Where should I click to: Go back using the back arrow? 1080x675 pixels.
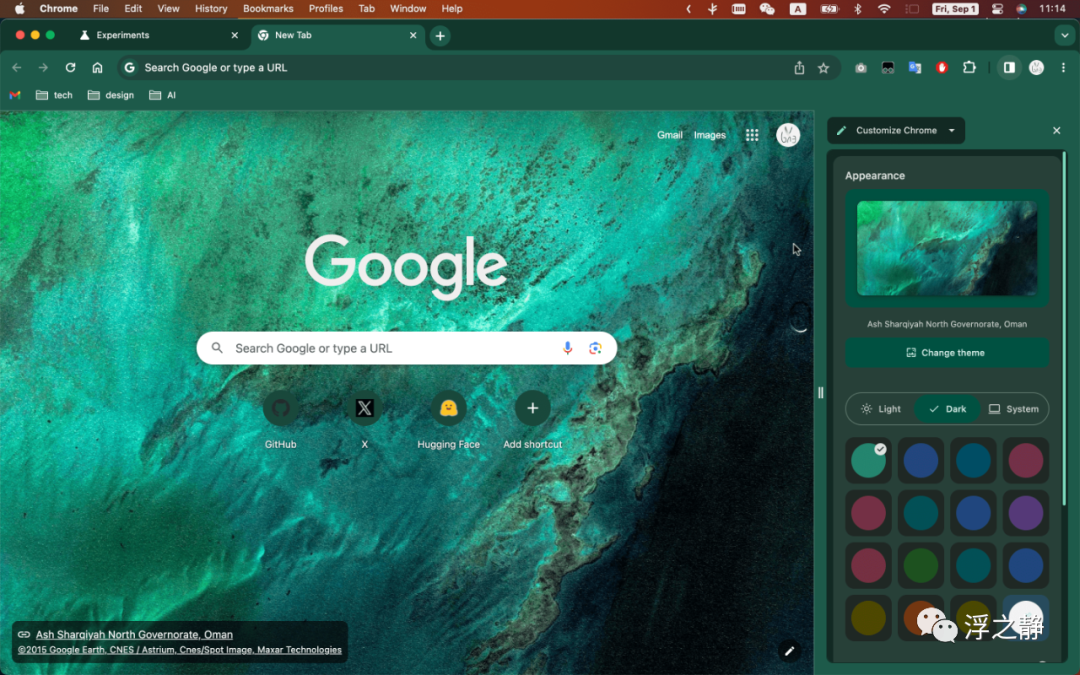(17, 68)
